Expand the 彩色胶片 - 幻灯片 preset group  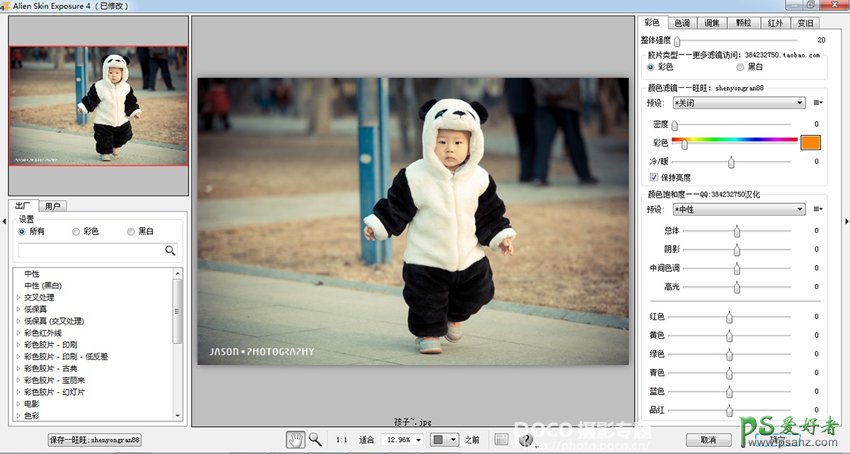[18, 392]
